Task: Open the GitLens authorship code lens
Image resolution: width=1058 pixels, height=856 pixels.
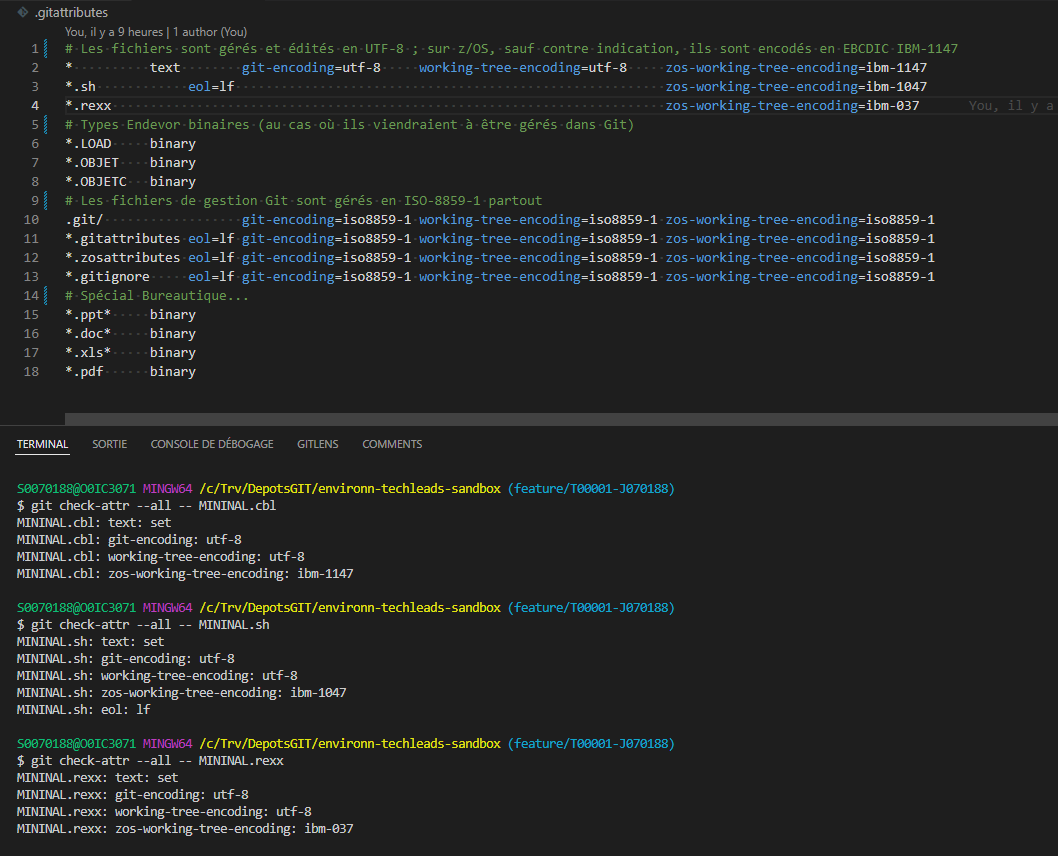Action: point(156,32)
